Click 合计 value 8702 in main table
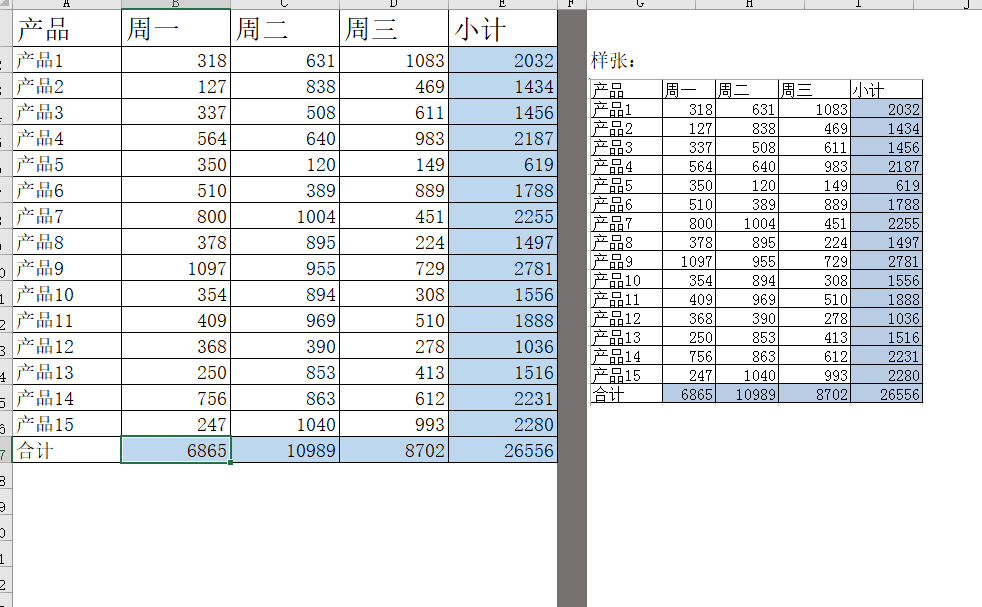Image resolution: width=982 pixels, height=607 pixels. (x=394, y=450)
